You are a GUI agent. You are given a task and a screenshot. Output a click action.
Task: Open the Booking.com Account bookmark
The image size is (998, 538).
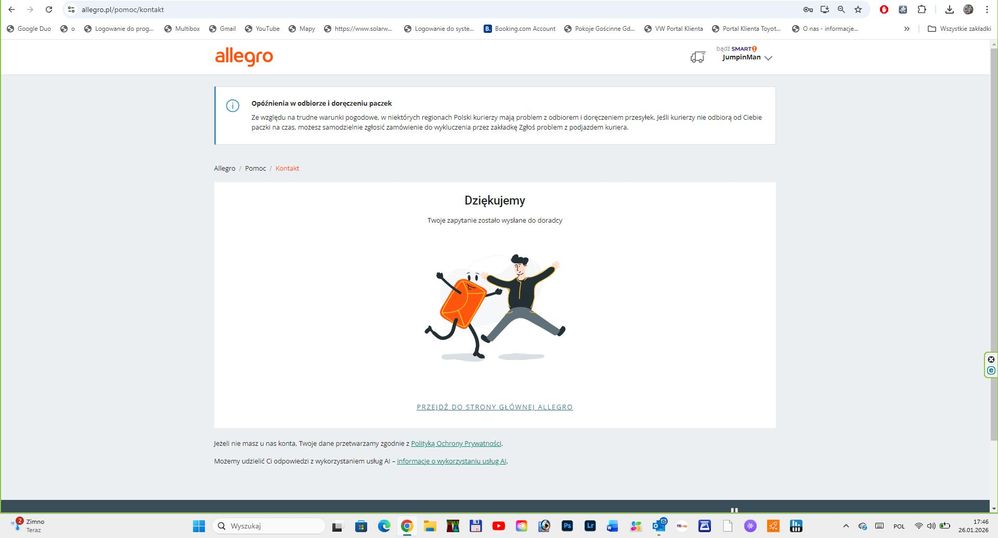click(x=519, y=29)
